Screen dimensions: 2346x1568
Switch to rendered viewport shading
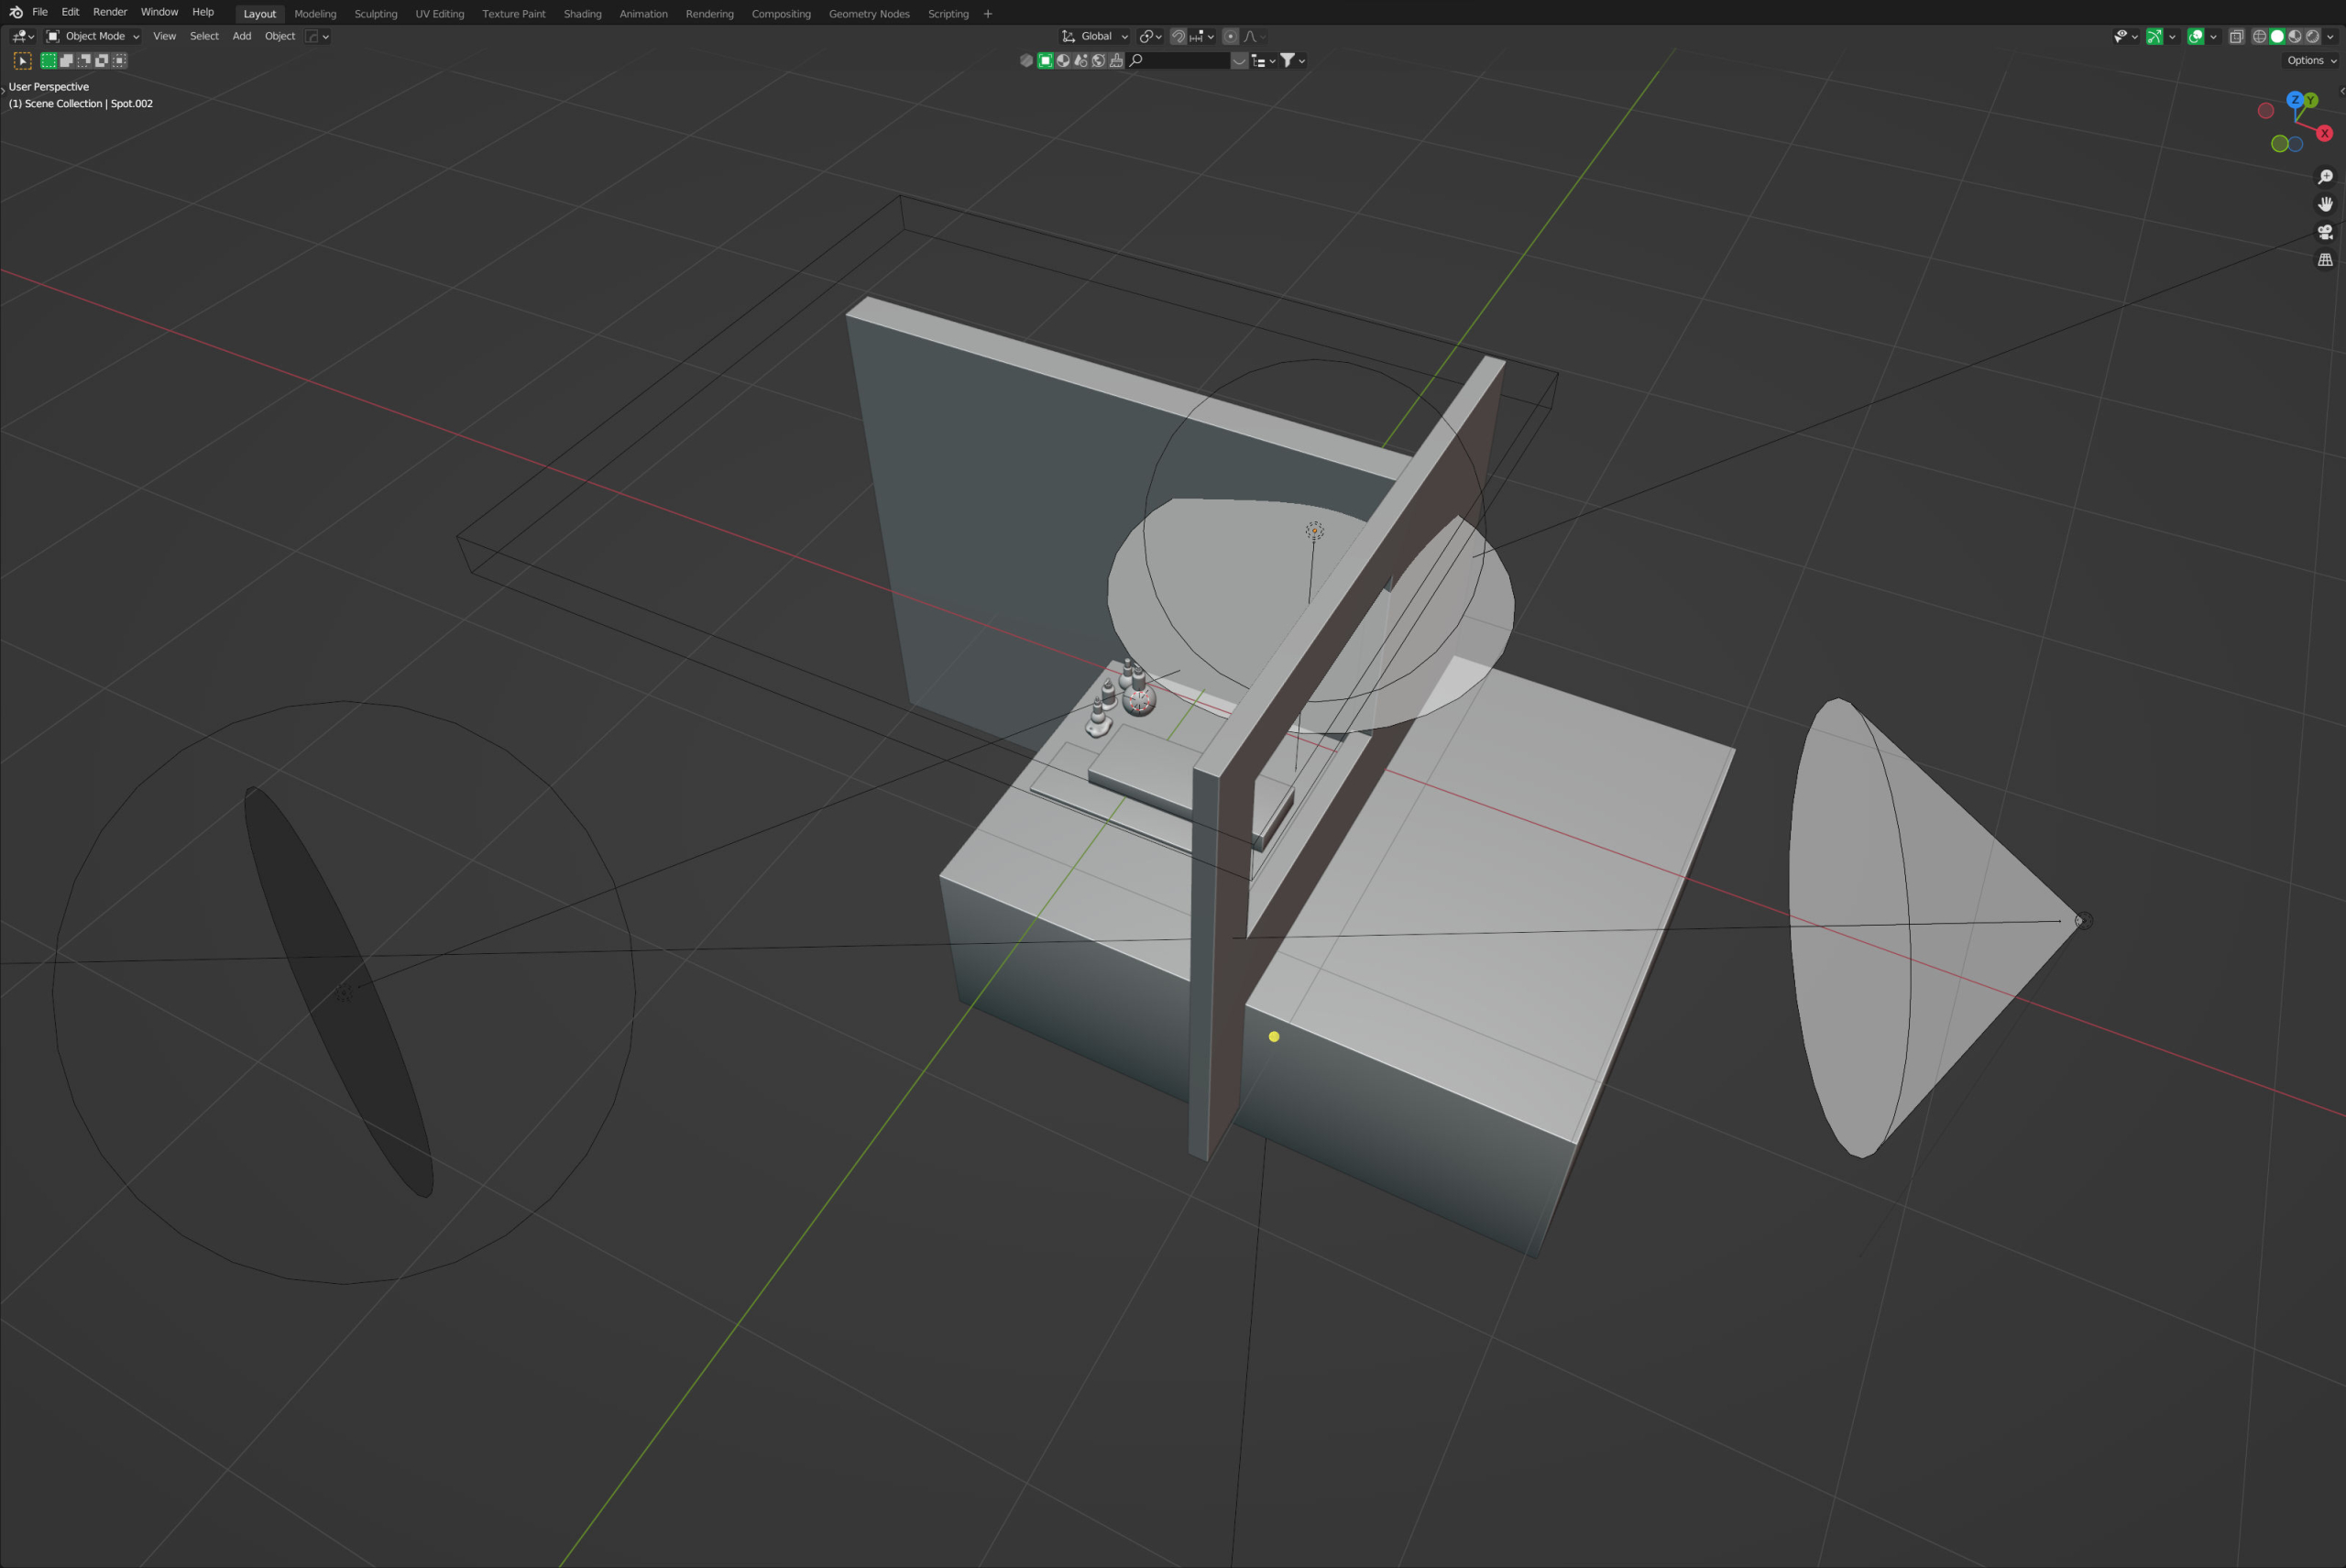point(2313,36)
